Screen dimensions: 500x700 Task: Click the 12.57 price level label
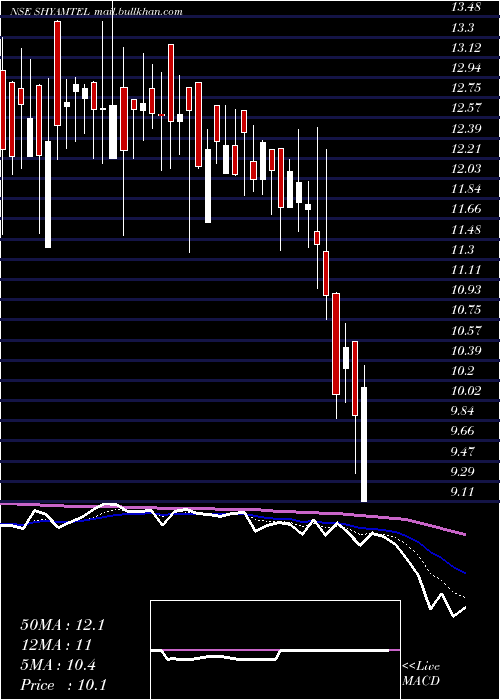click(x=466, y=108)
